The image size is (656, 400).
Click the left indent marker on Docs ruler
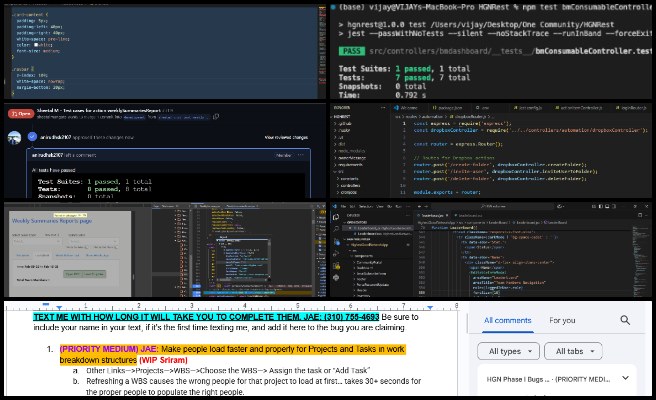(59, 308)
